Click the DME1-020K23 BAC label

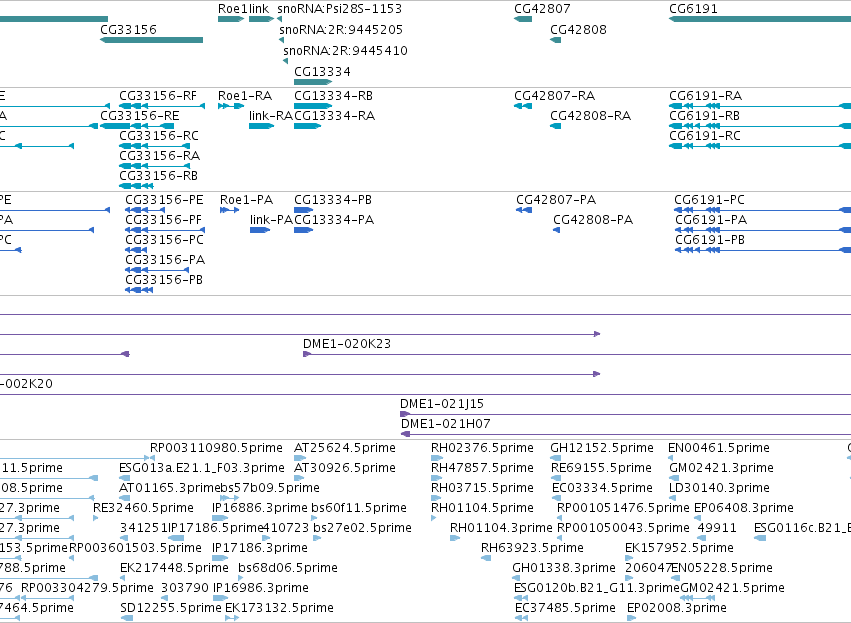(347, 344)
